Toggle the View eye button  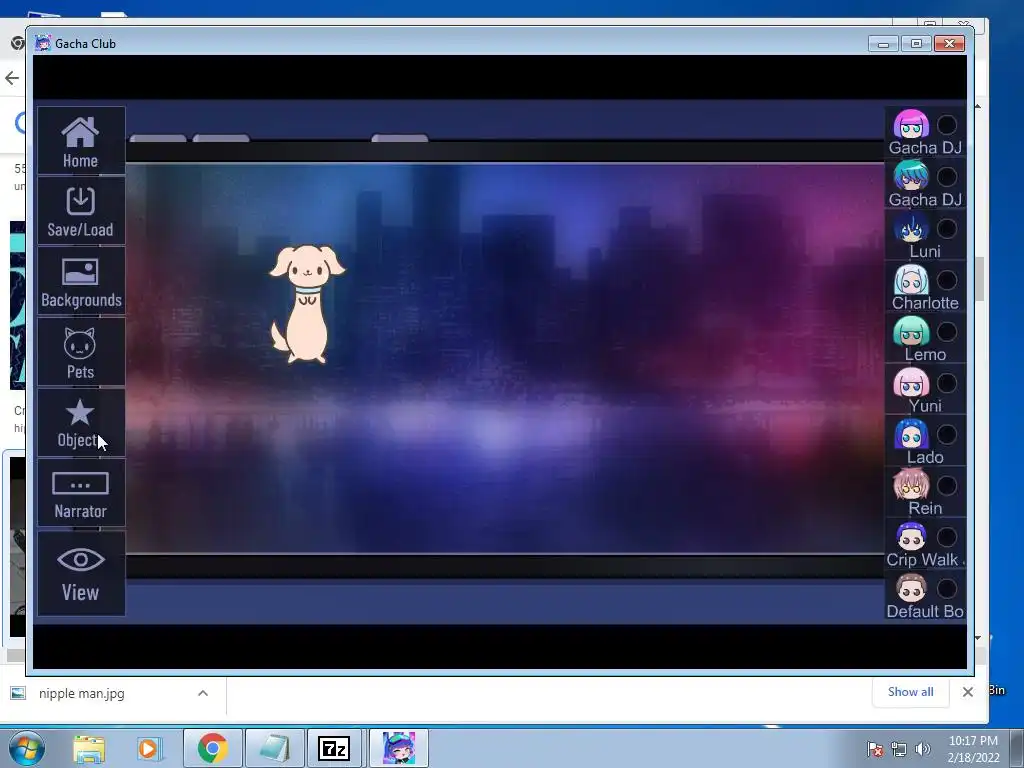pos(81,573)
